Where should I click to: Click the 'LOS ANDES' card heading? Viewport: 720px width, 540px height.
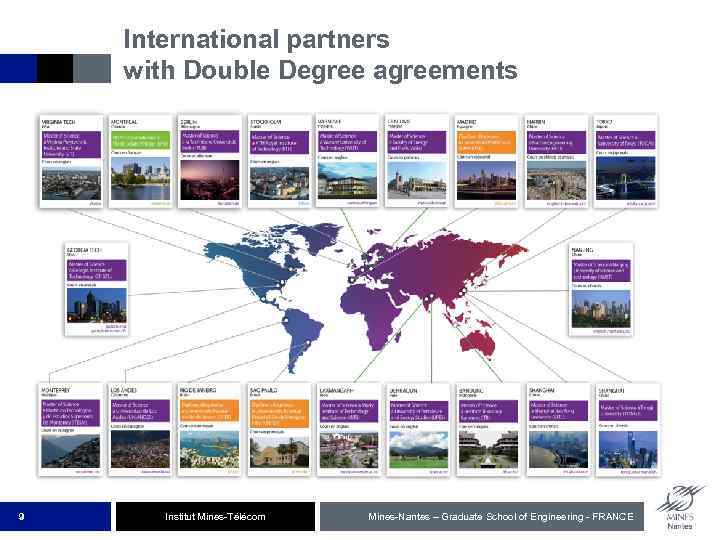(x=124, y=390)
